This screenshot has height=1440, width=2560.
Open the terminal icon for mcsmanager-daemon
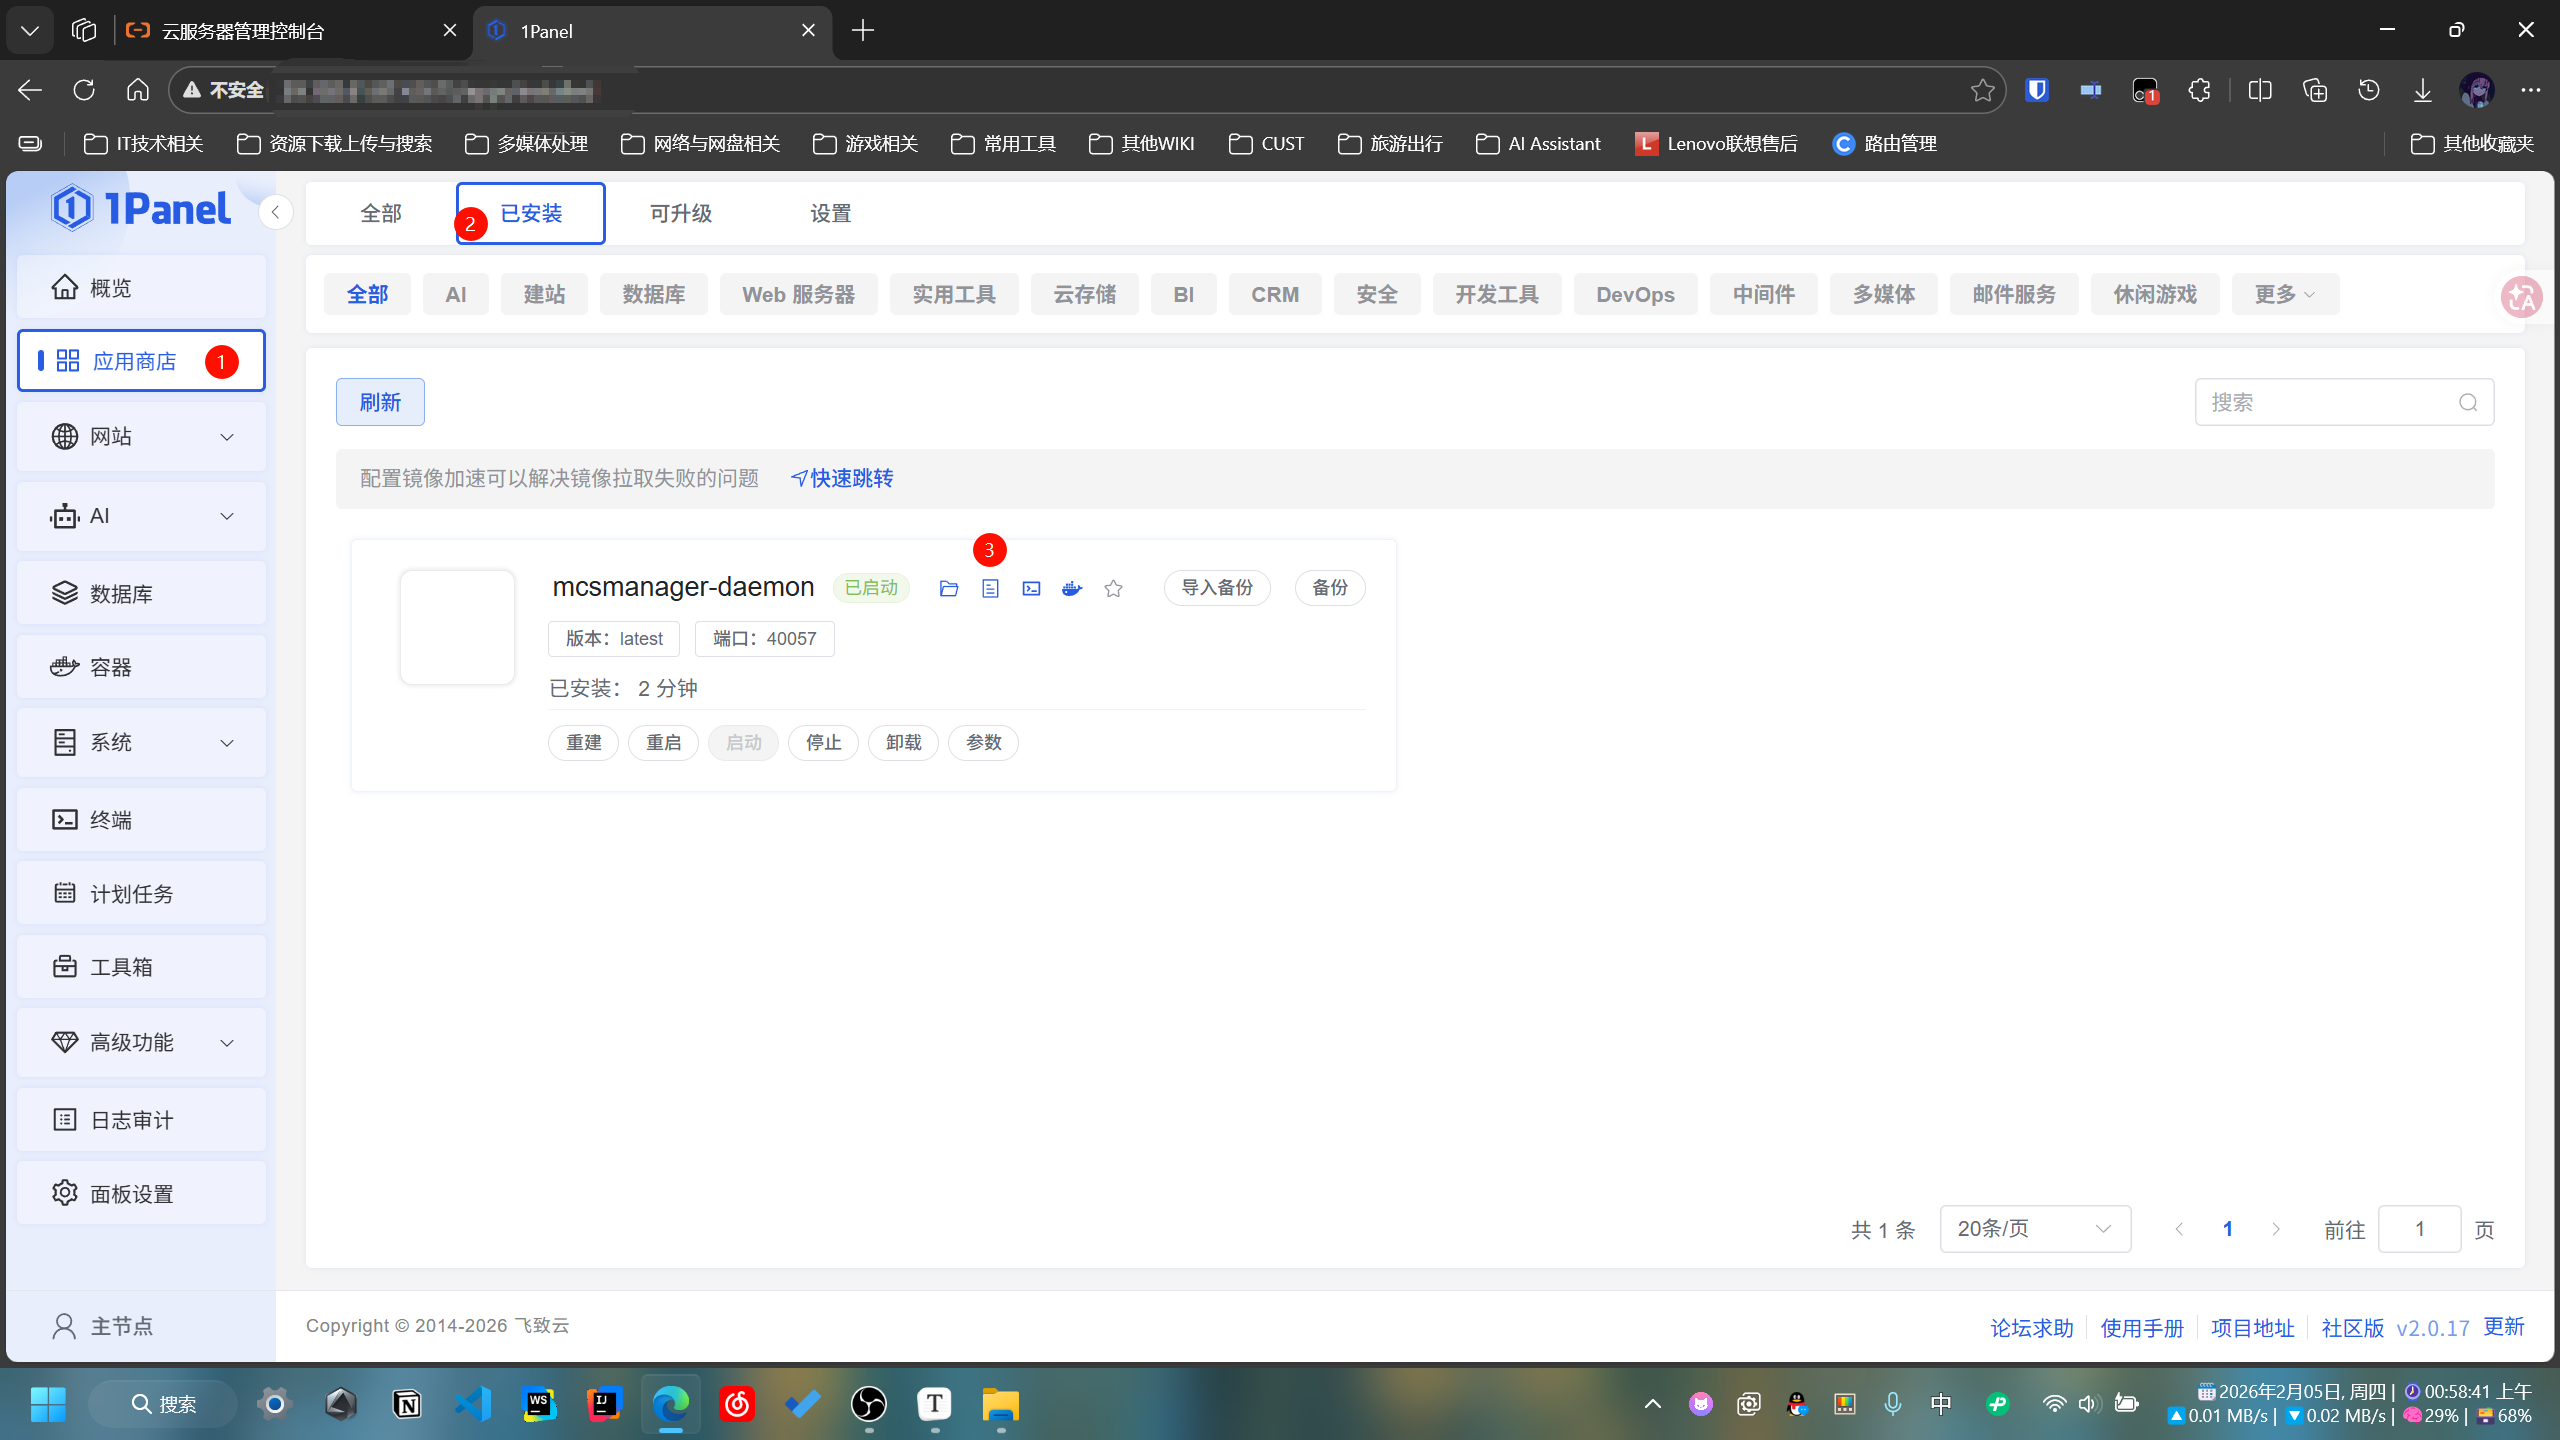[1031, 589]
